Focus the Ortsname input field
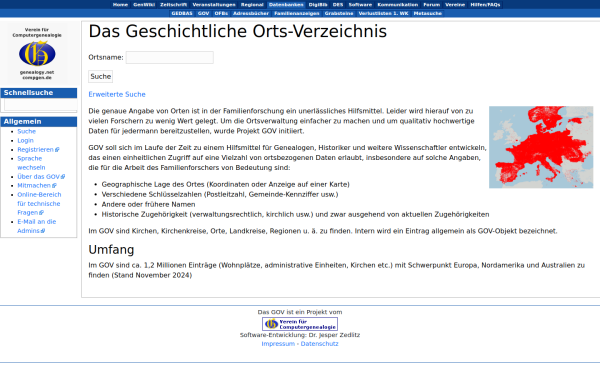Screen dimensions: 600x375 click(x=170, y=57)
